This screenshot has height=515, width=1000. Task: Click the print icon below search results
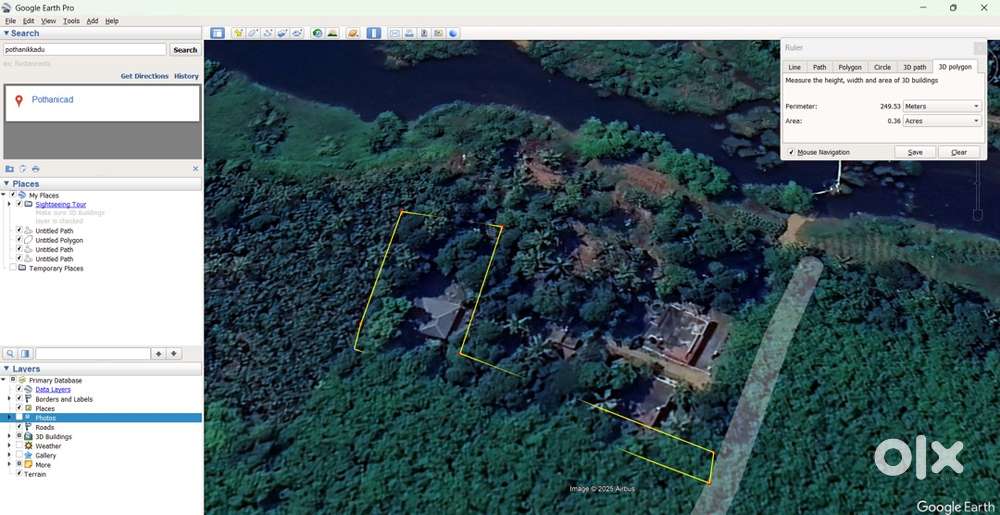(36, 169)
